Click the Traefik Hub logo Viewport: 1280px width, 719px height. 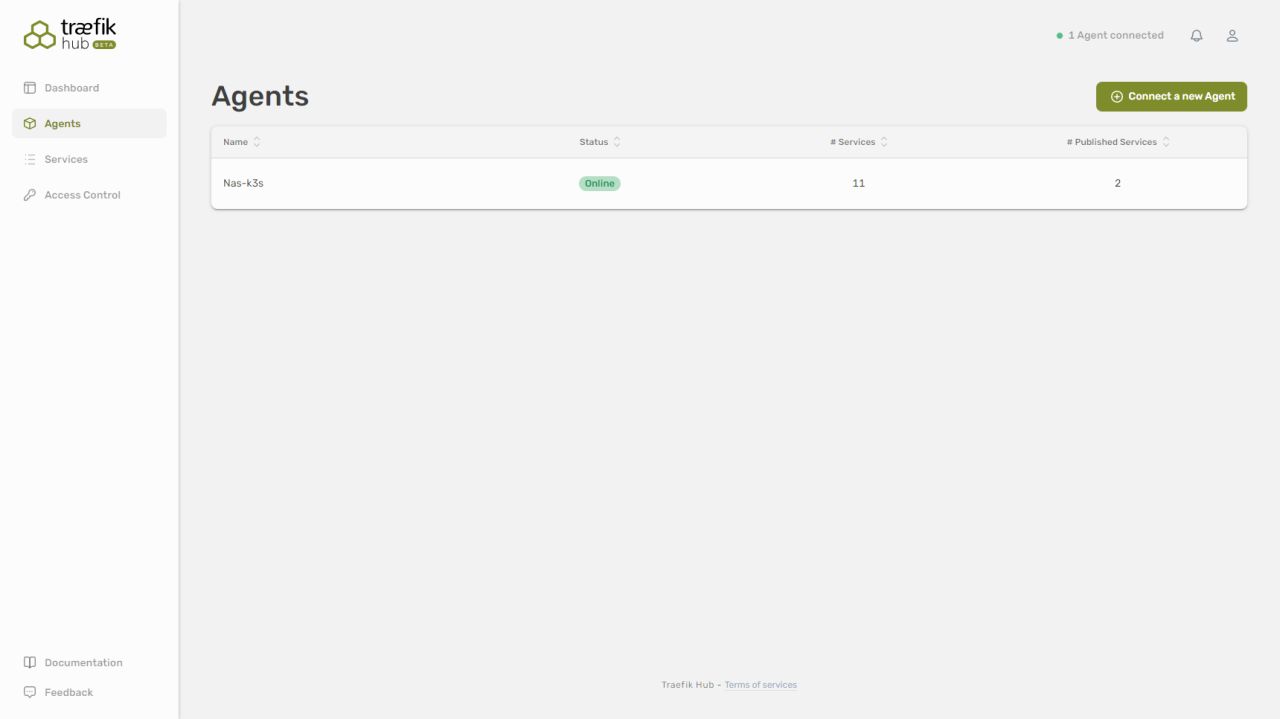click(70, 35)
